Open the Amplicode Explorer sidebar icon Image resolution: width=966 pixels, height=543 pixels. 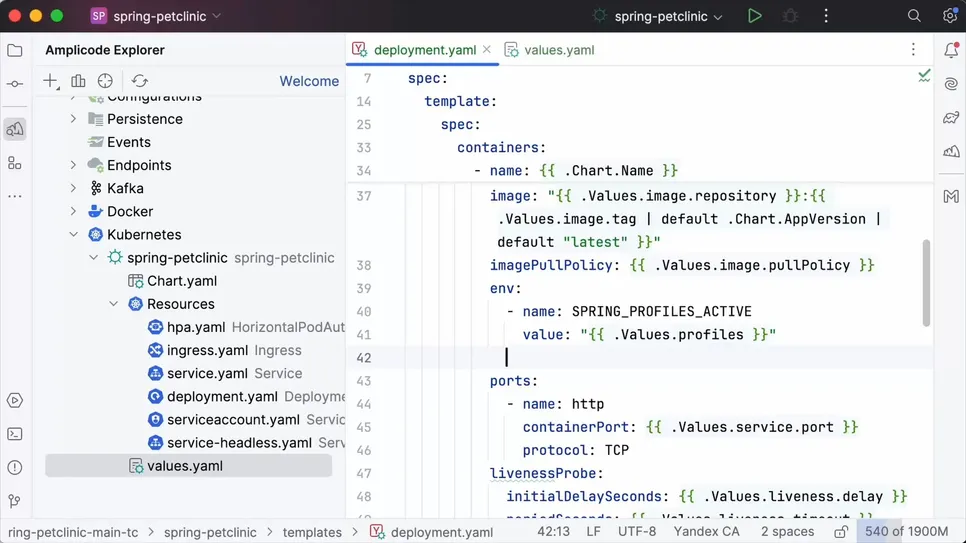15,129
